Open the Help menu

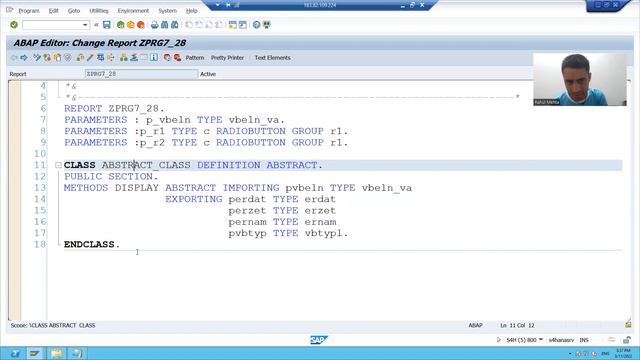(191, 11)
